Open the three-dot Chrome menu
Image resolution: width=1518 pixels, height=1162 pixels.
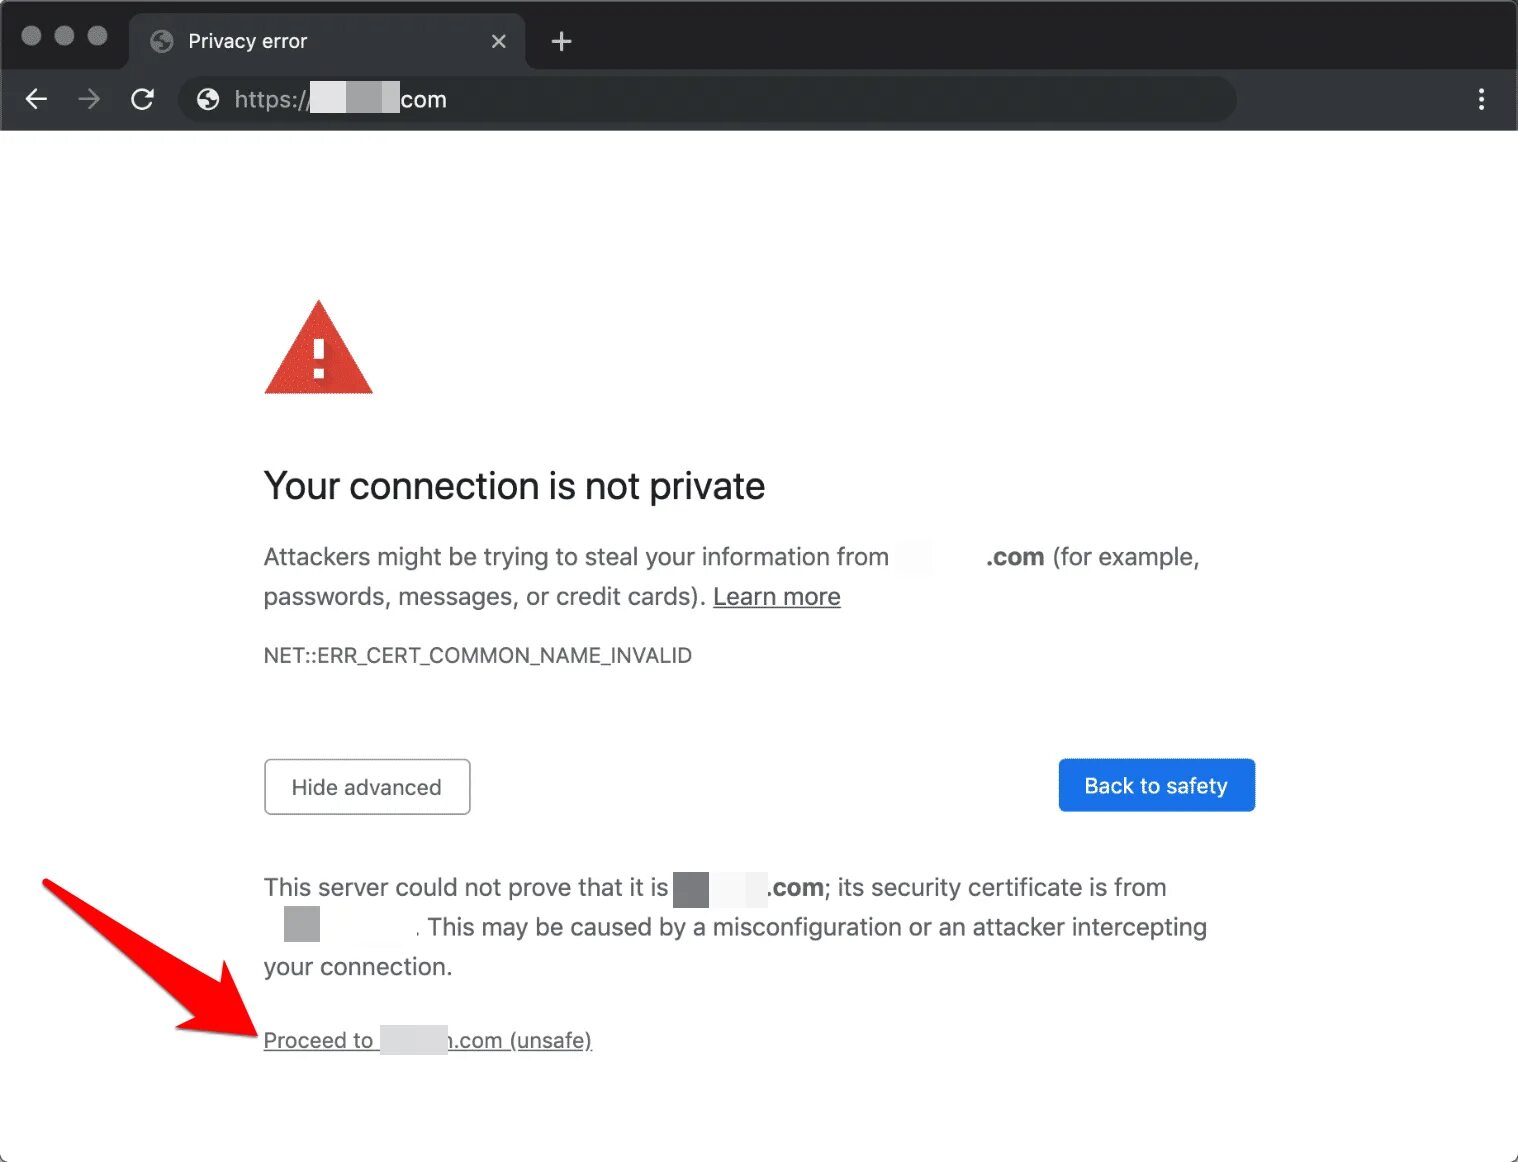(x=1481, y=99)
